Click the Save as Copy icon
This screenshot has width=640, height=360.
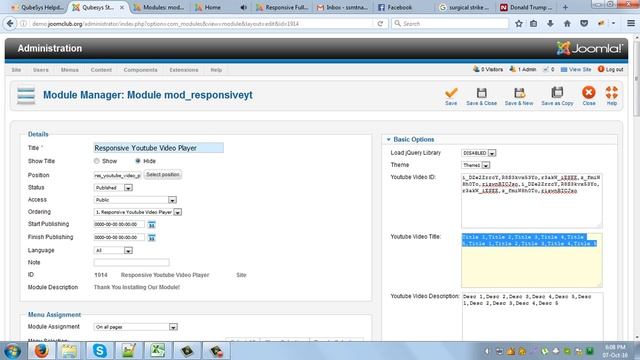pyautogui.click(x=557, y=93)
